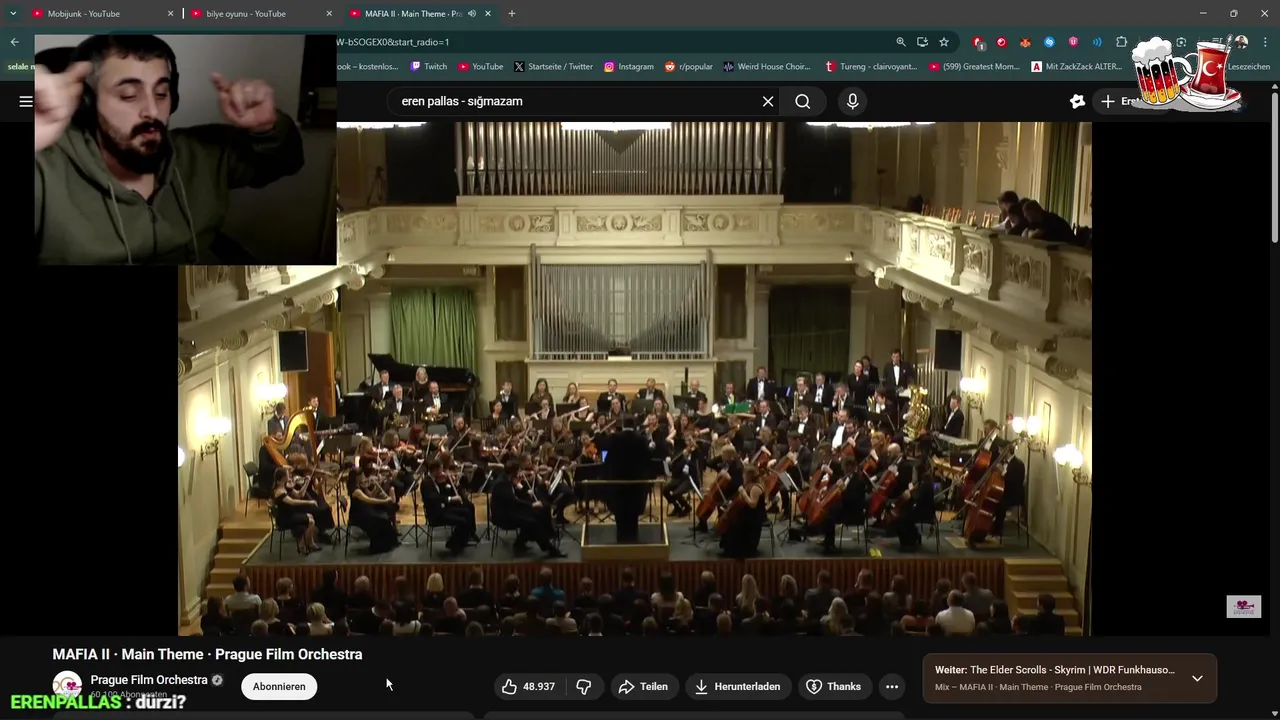This screenshot has width=1280, height=720.
Task: Download the video via Herunterladen
Action: [x=737, y=686]
